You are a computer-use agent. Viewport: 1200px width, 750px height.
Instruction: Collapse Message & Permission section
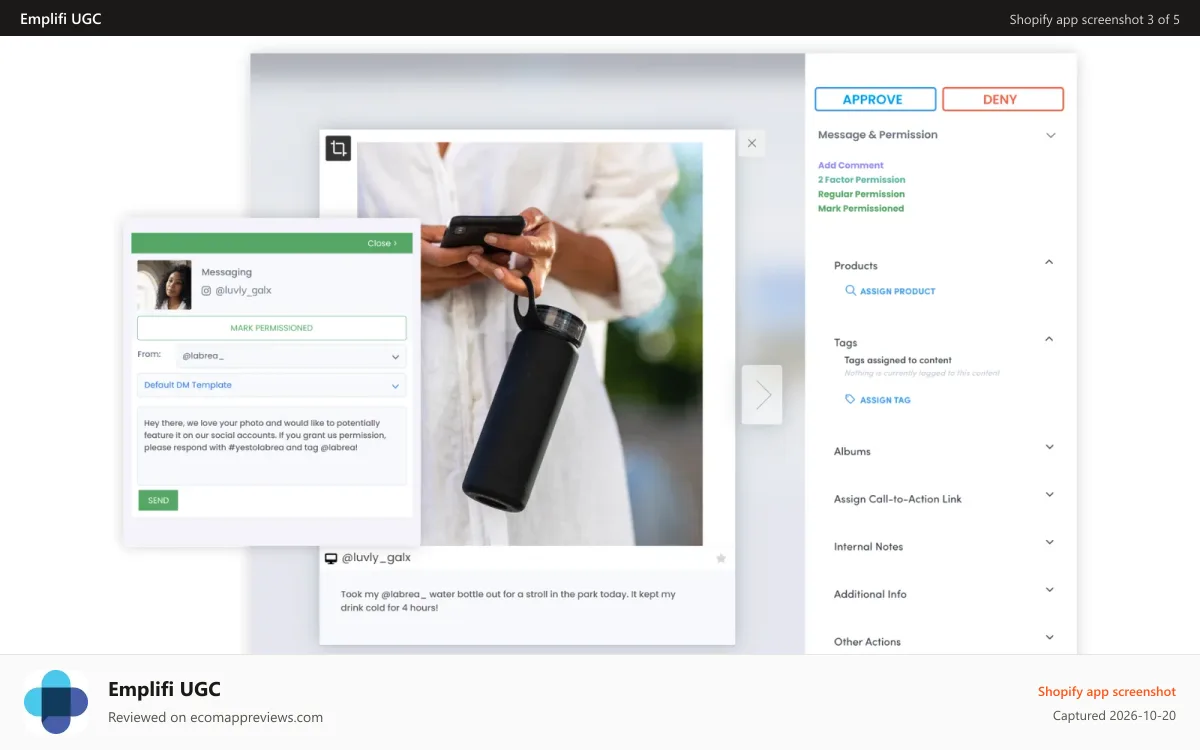coord(1050,135)
